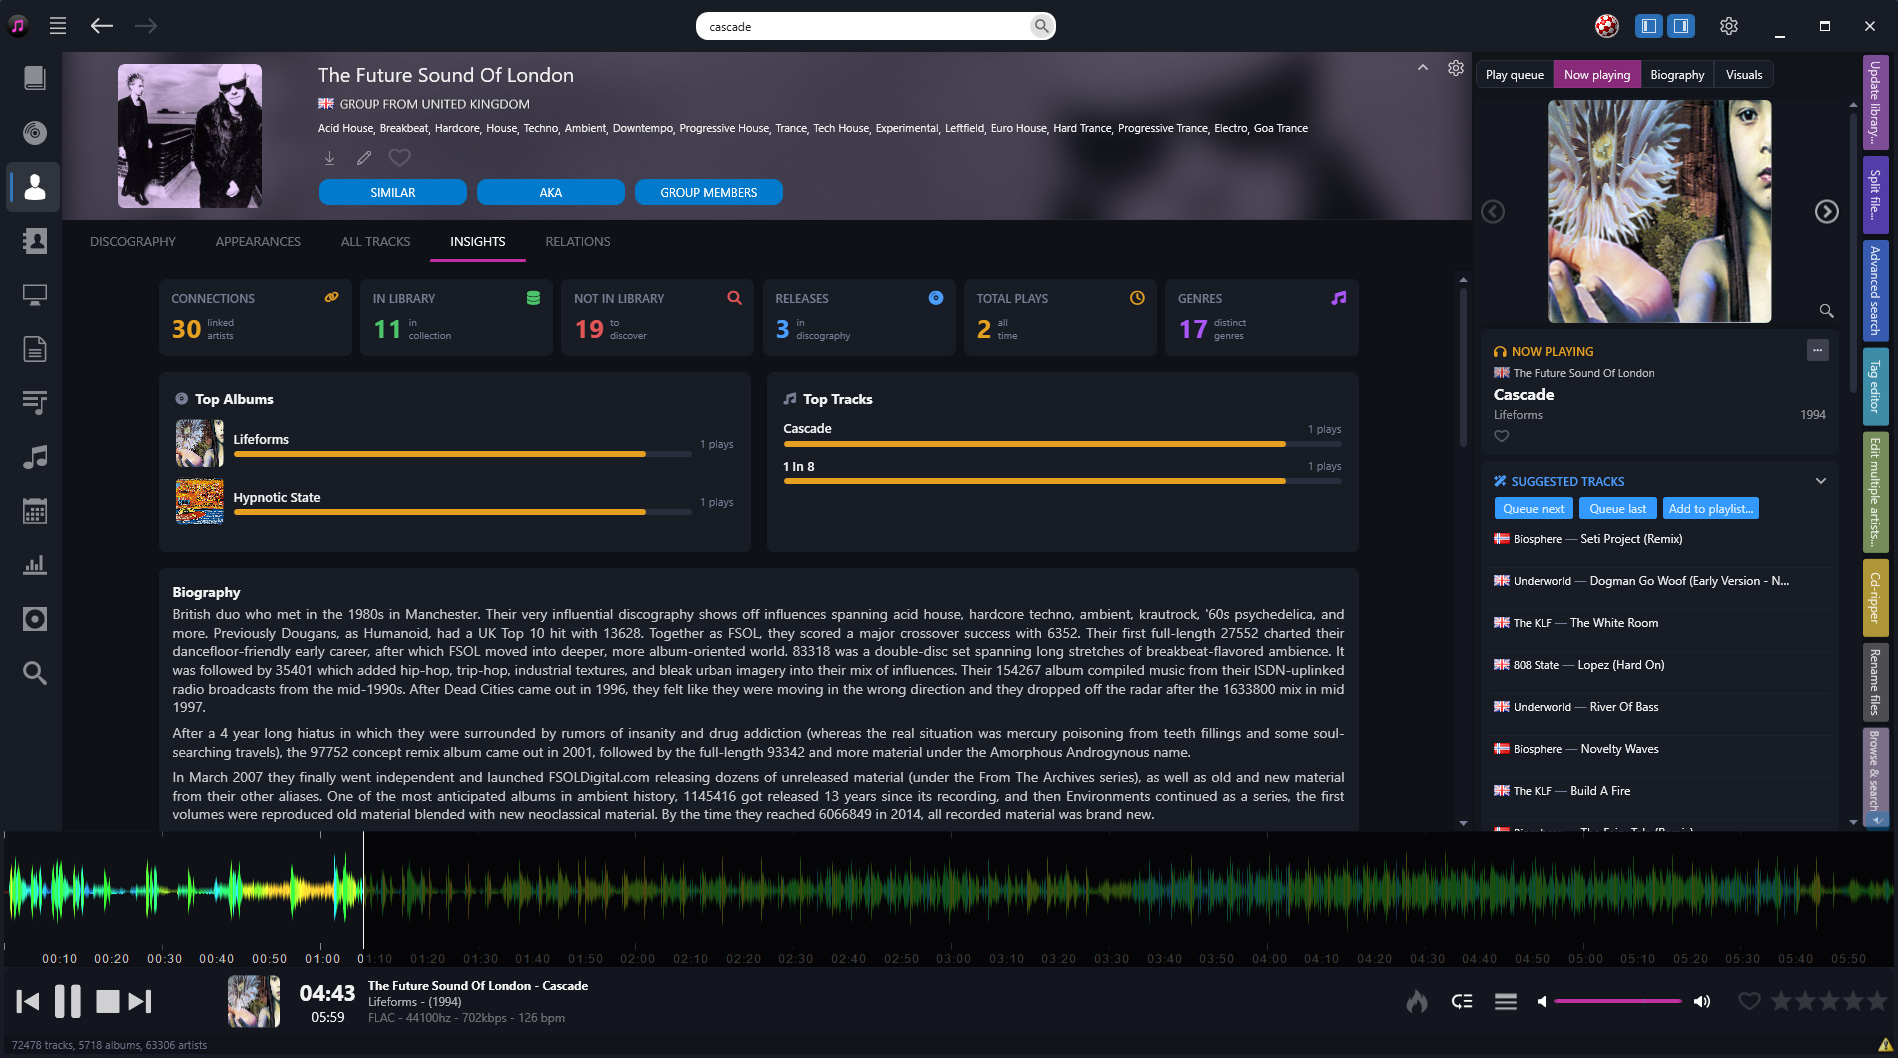
Task: Open the albums disc icon in the sidebar
Action: (x=35, y=132)
